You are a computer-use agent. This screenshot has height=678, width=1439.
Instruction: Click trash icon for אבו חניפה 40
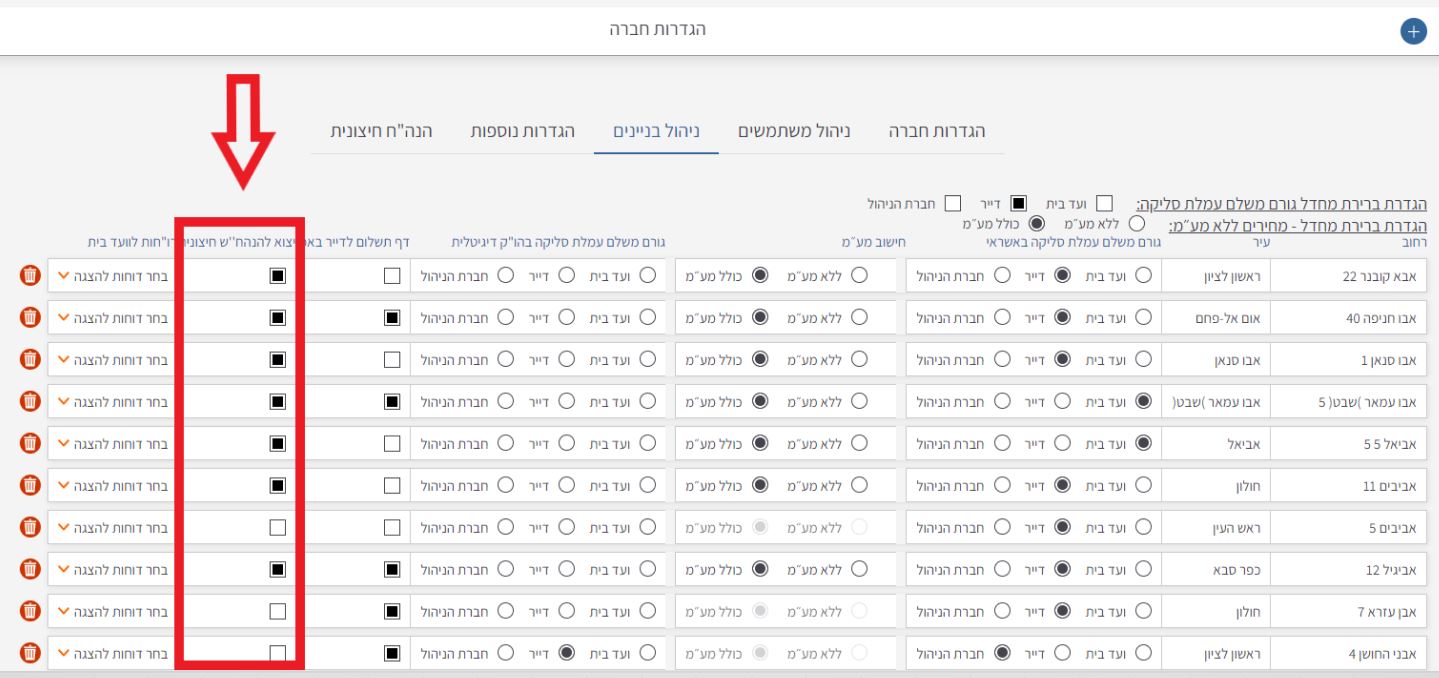(30, 317)
